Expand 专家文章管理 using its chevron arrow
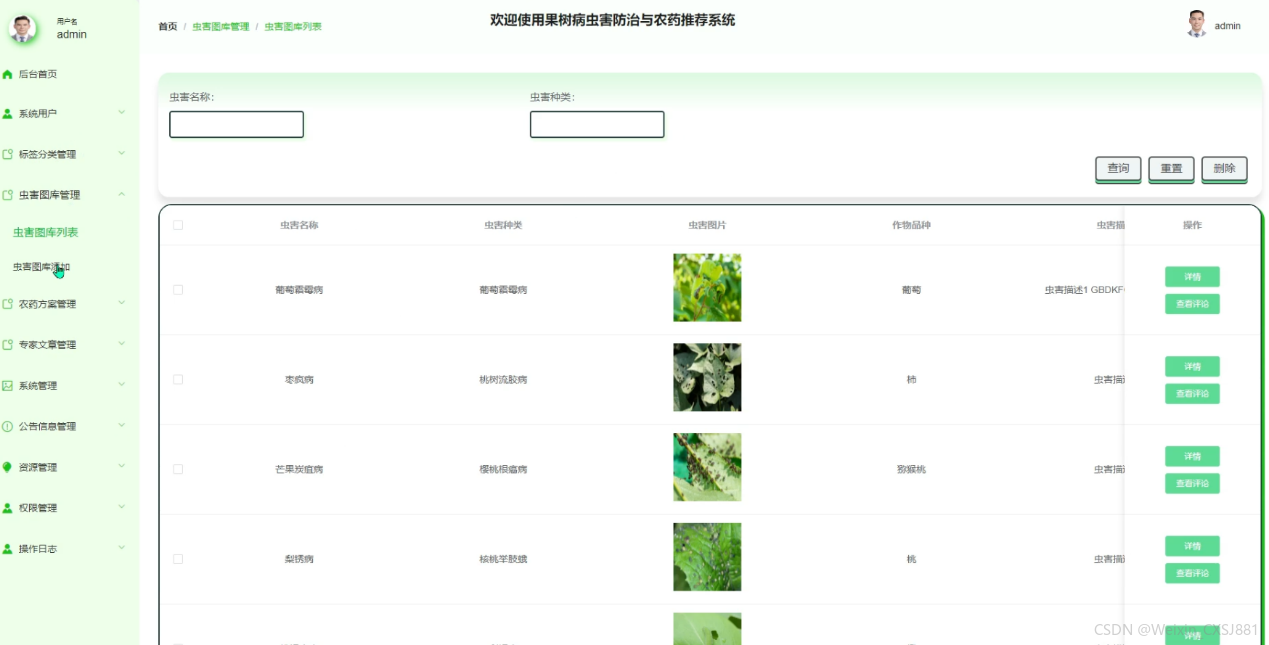The height and width of the screenshot is (645, 1269). click(122, 344)
